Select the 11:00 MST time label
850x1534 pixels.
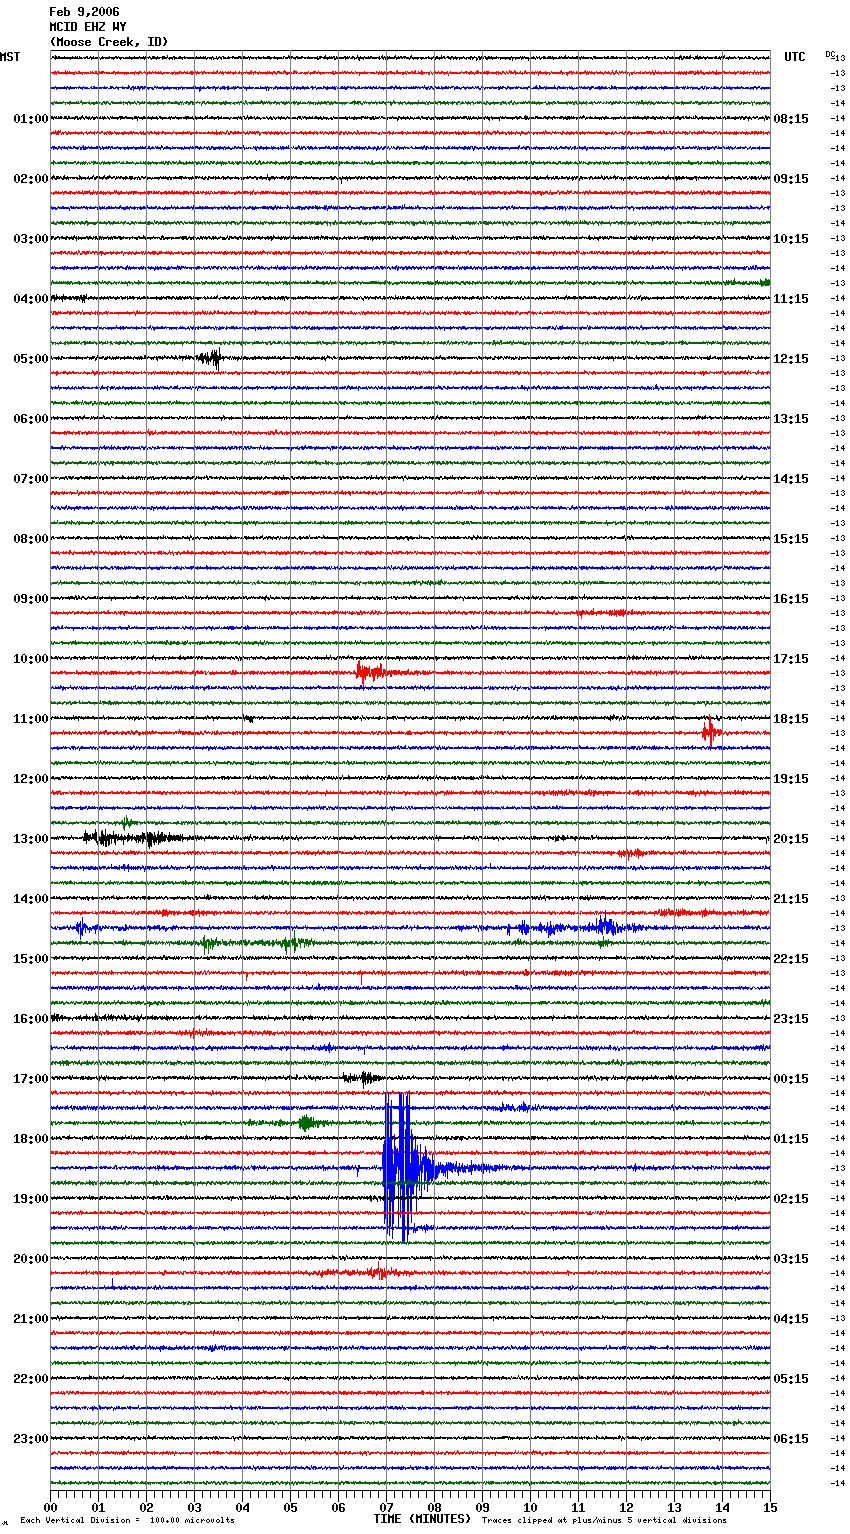coord(31,719)
